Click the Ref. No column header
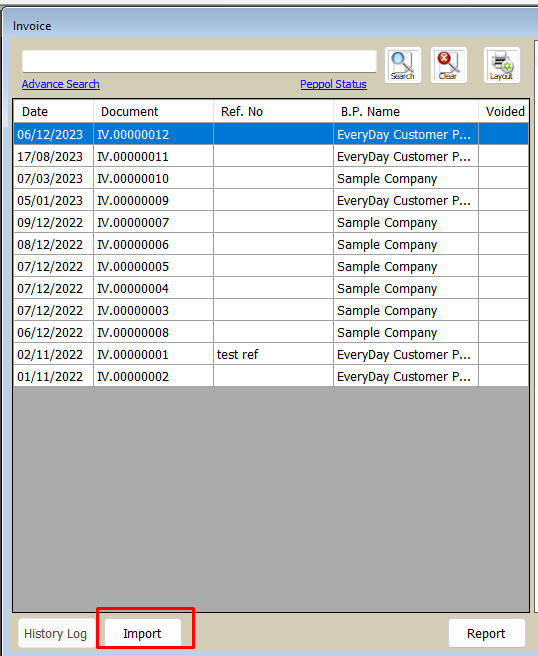 coord(274,112)
